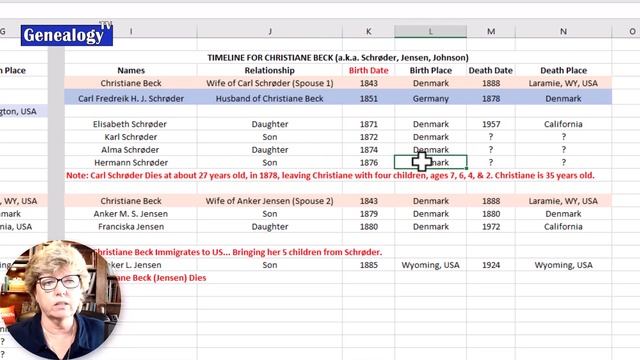Image resolution: width=640 pixels, height=360 pixels.
Task: Select birth year 1885 cell
Action: point(368,265)
